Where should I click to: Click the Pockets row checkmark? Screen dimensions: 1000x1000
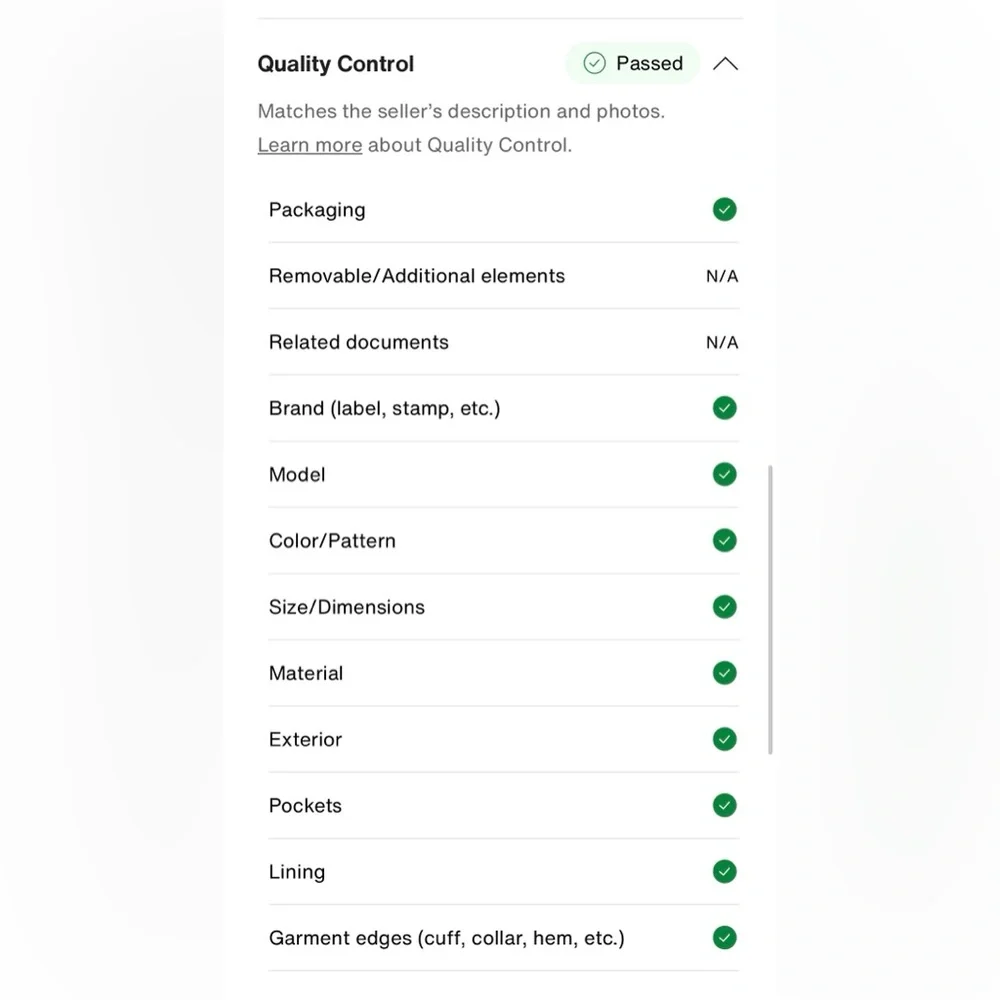[x=725, y=805]
